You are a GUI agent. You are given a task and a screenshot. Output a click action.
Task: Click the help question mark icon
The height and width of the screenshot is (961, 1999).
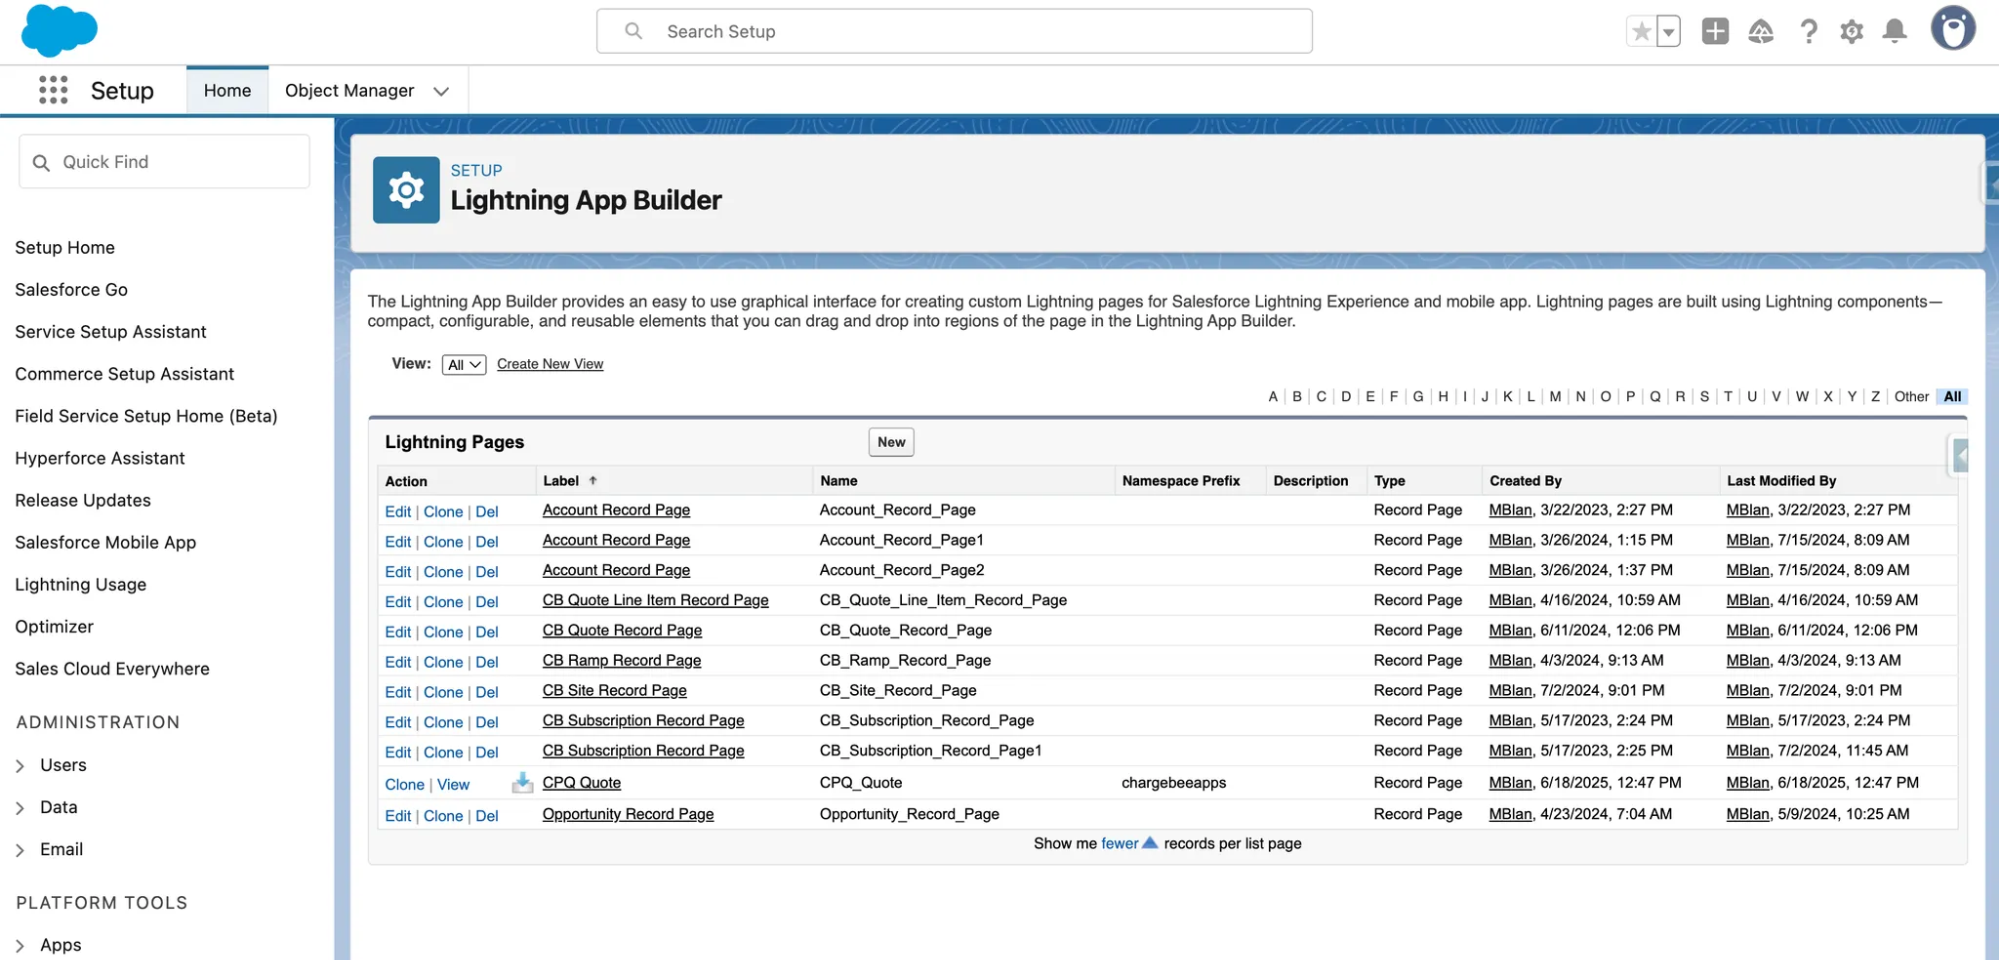[x=1807, y=31]
